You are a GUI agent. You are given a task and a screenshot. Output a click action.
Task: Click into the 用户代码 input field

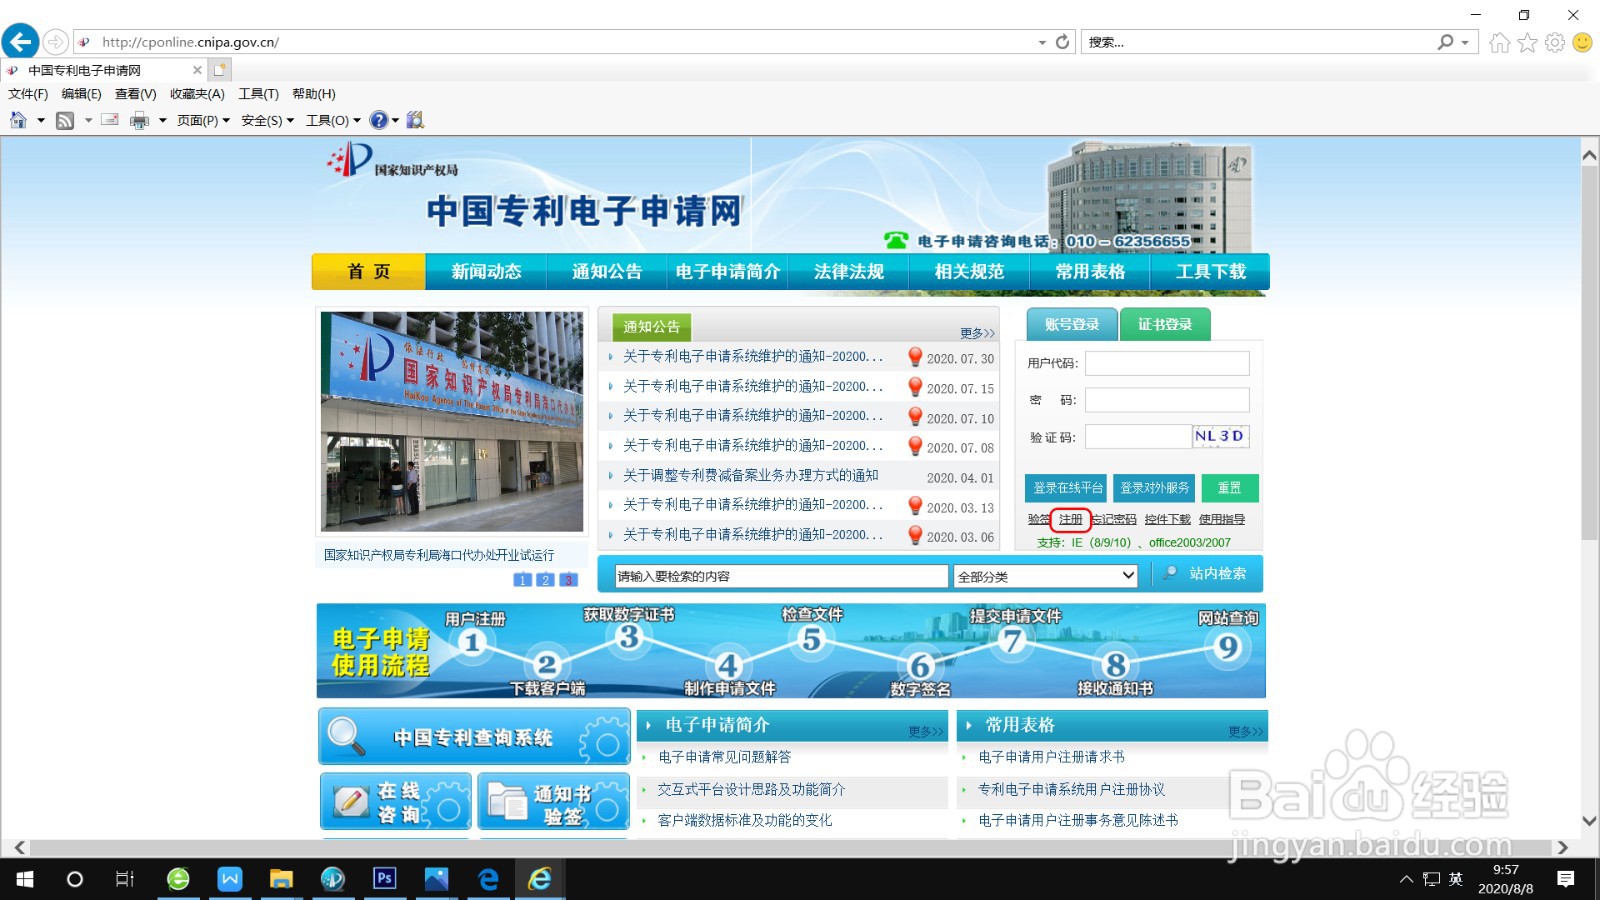[x=1167, y=363]
